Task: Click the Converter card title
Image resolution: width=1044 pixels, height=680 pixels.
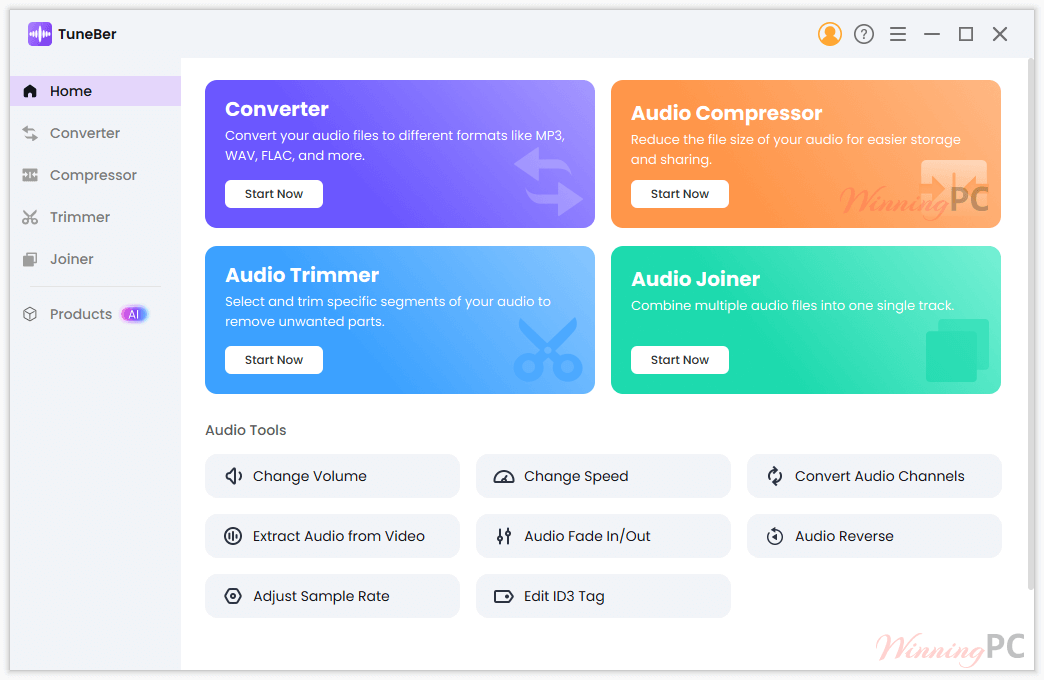Action: coord(277,109)
